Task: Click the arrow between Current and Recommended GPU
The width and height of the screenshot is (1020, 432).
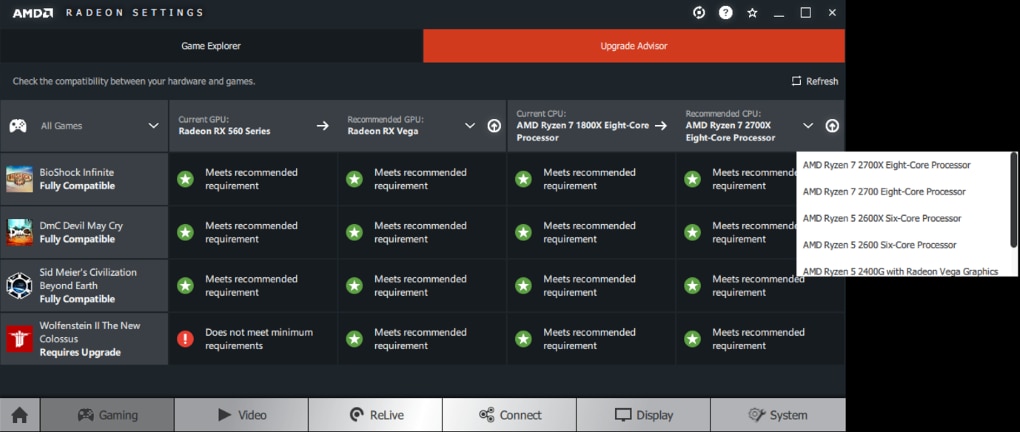Action: coord(323,126)
